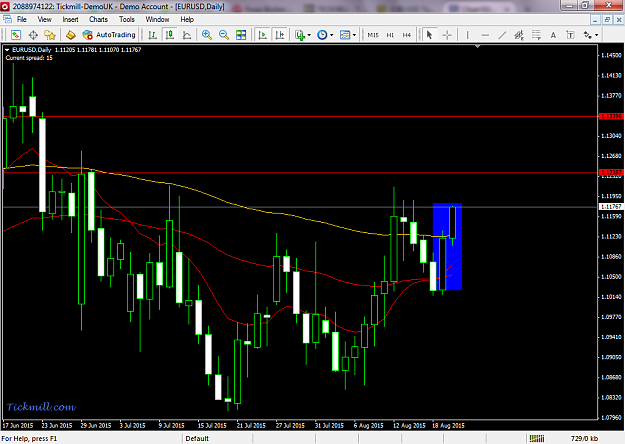Open the periodicity clock icon
The height and width of the screenshot is (444, 625).
coord(322,35)
